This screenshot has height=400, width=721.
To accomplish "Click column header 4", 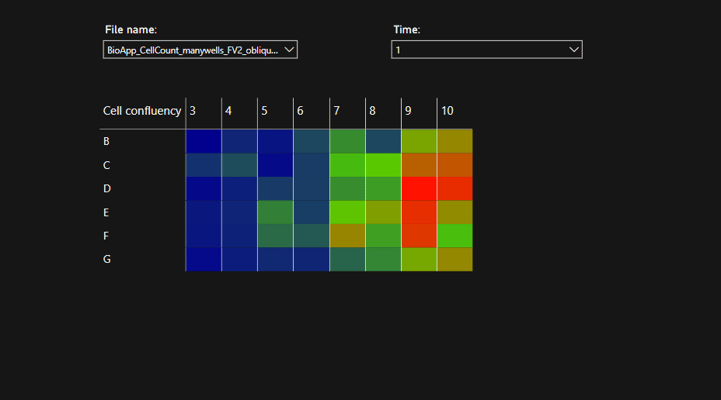I will (228, 111).
